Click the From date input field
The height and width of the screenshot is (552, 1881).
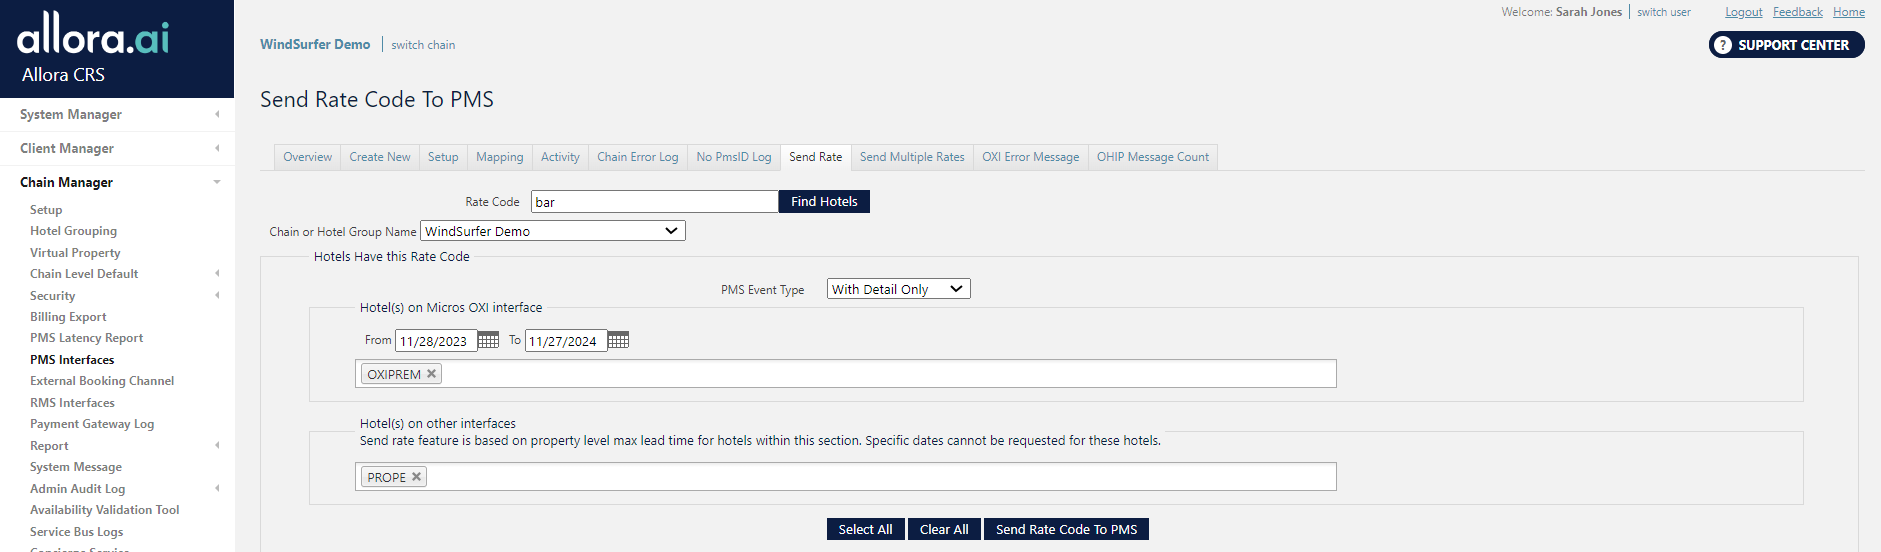[436, 341]
